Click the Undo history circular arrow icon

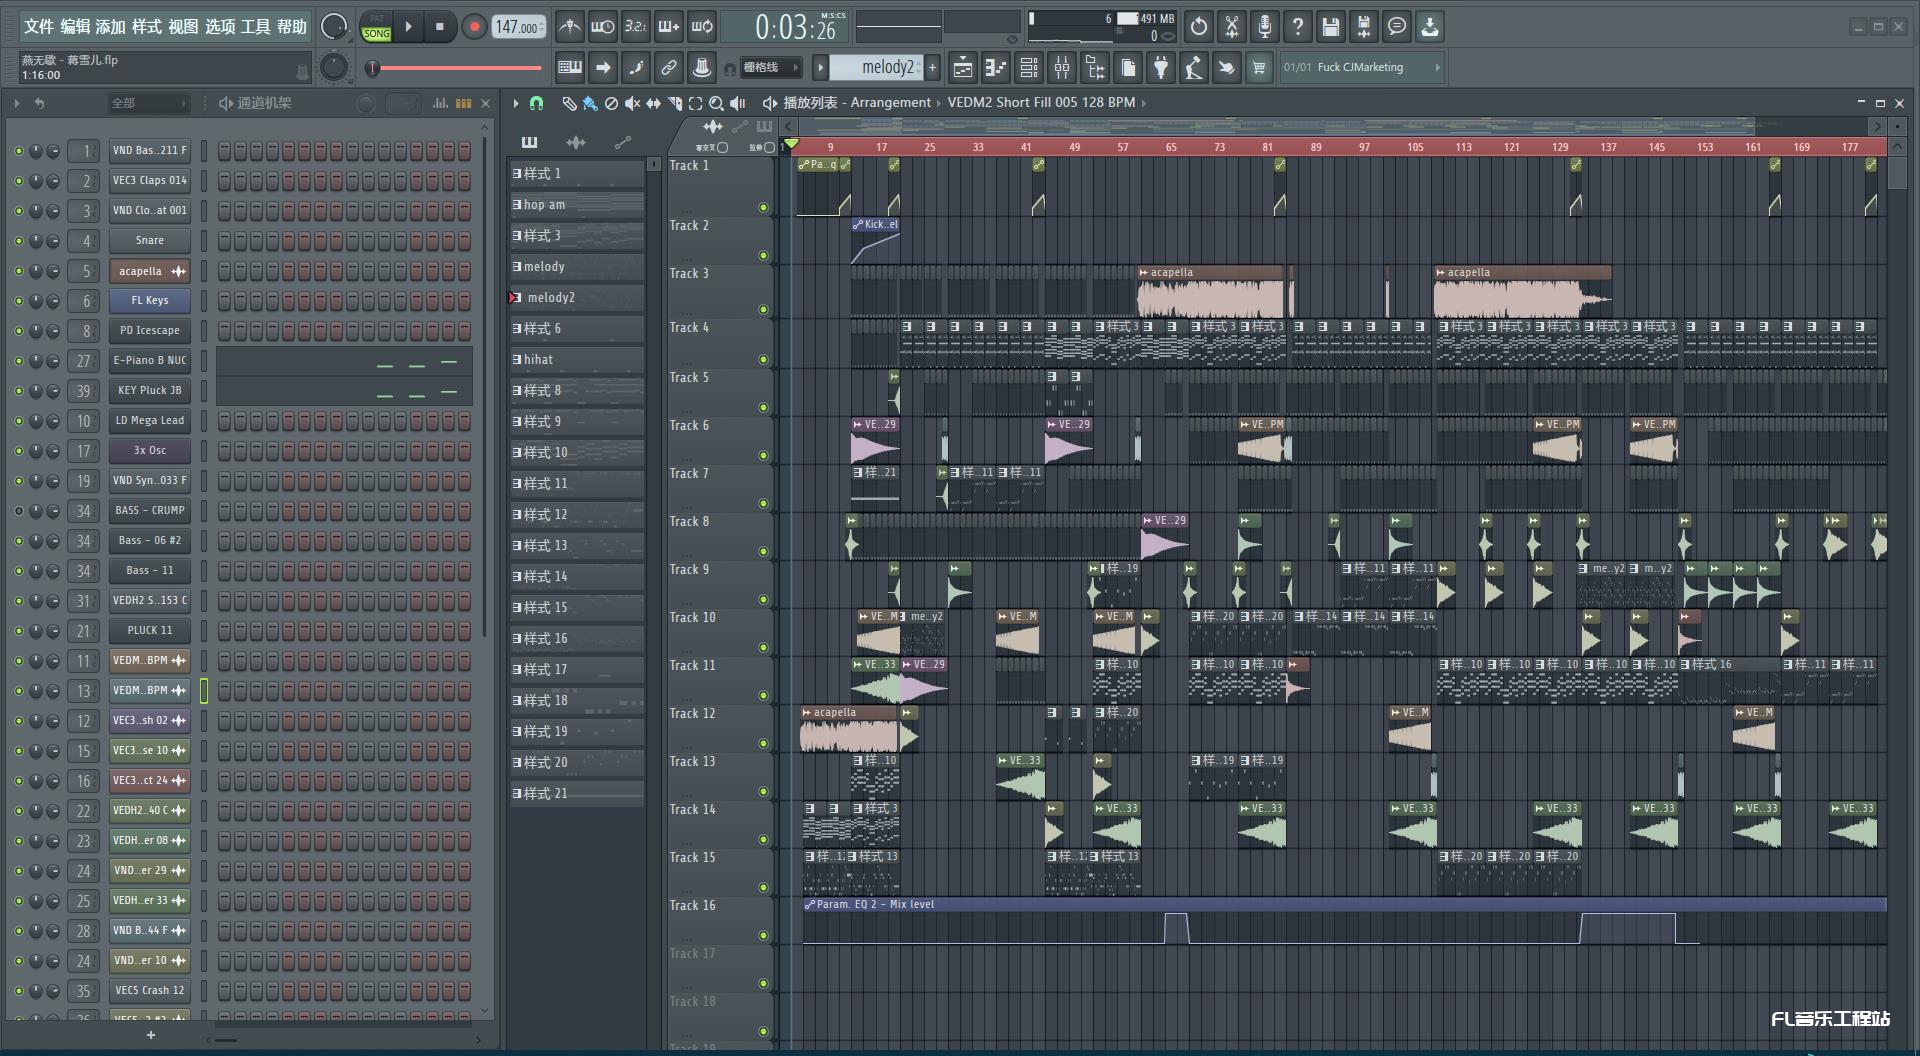tap(1199, 27)
